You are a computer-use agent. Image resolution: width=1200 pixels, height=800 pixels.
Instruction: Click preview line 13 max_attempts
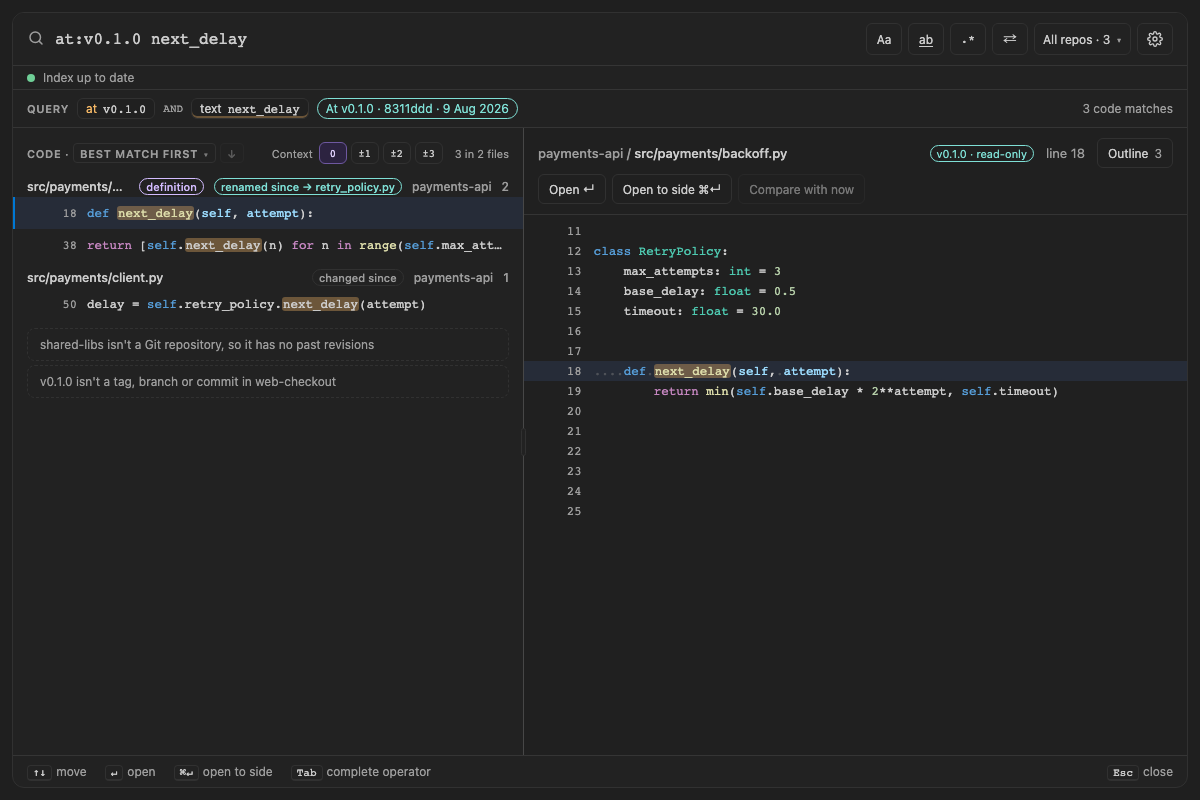pos(856,271)
